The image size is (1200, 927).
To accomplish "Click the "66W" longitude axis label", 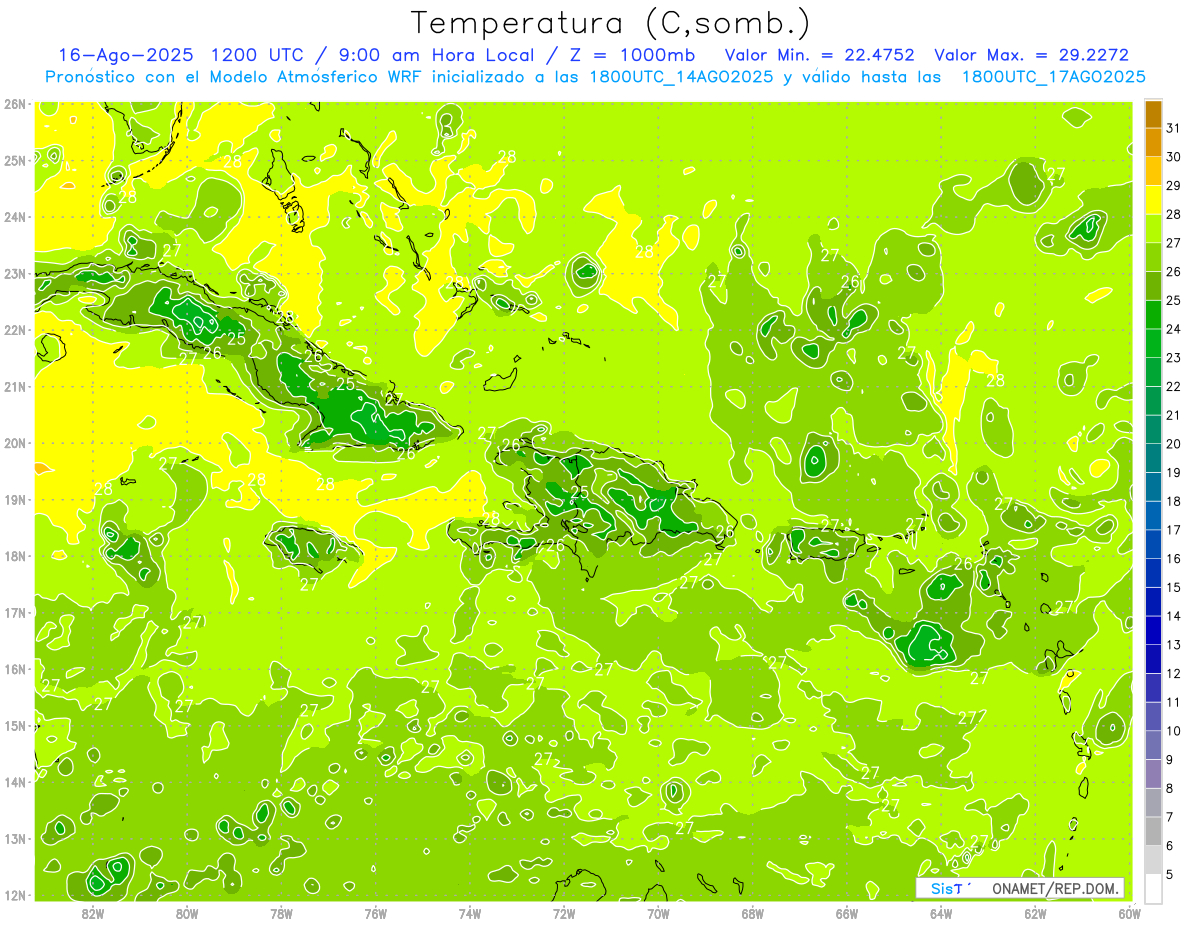I will [x=846, y=912].
